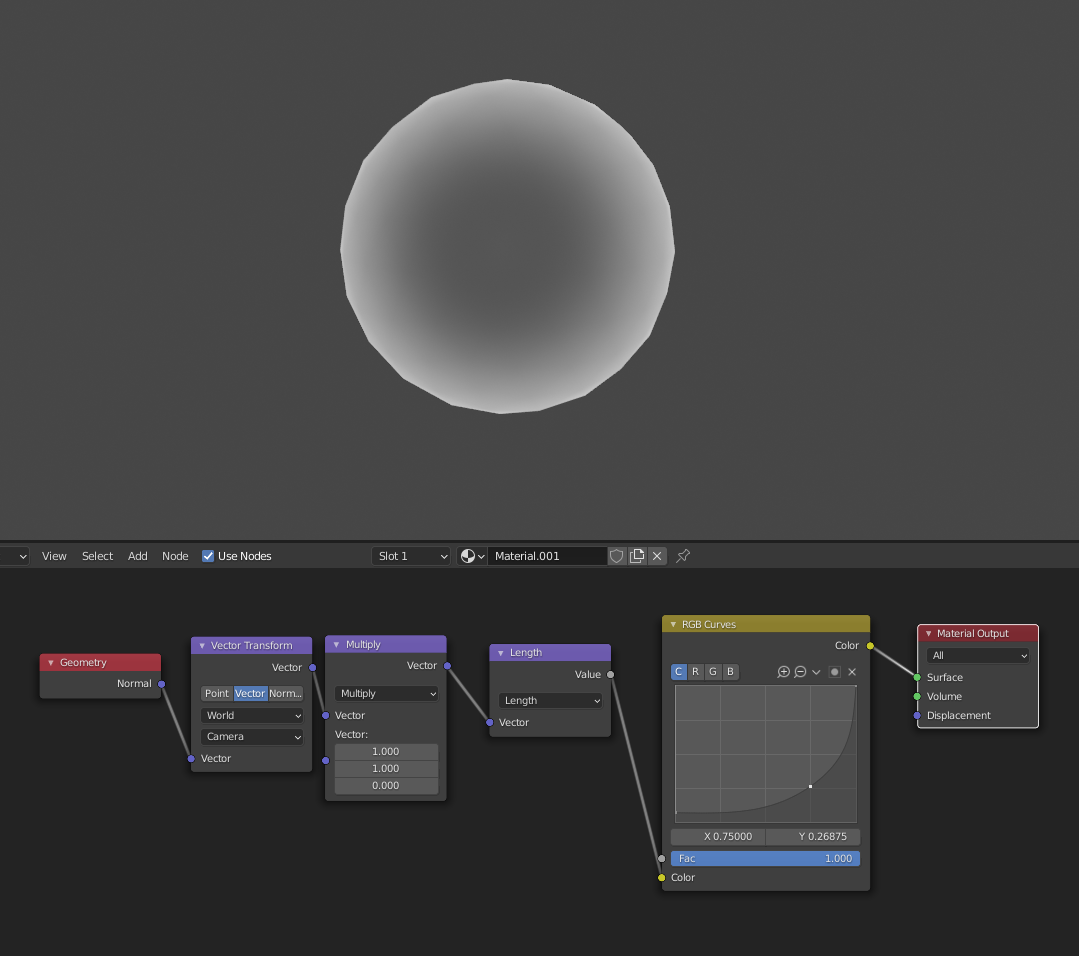The height and width of the screenshot is (956, 1079).
Task: Click the Material.001 name field
Action: pyautogui.click(x=547, y=556)
